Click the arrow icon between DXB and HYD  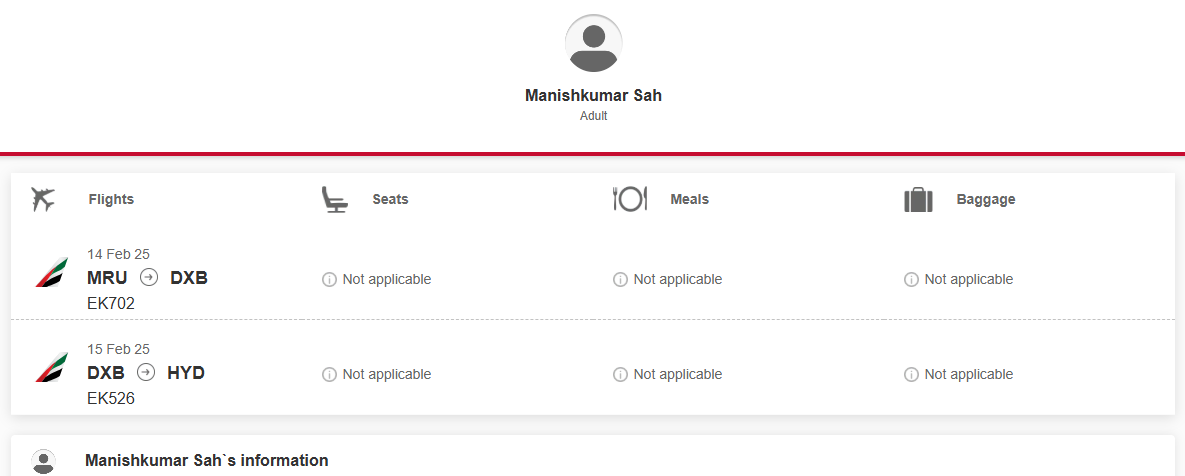pyautogui.click(x=146, y=372)
